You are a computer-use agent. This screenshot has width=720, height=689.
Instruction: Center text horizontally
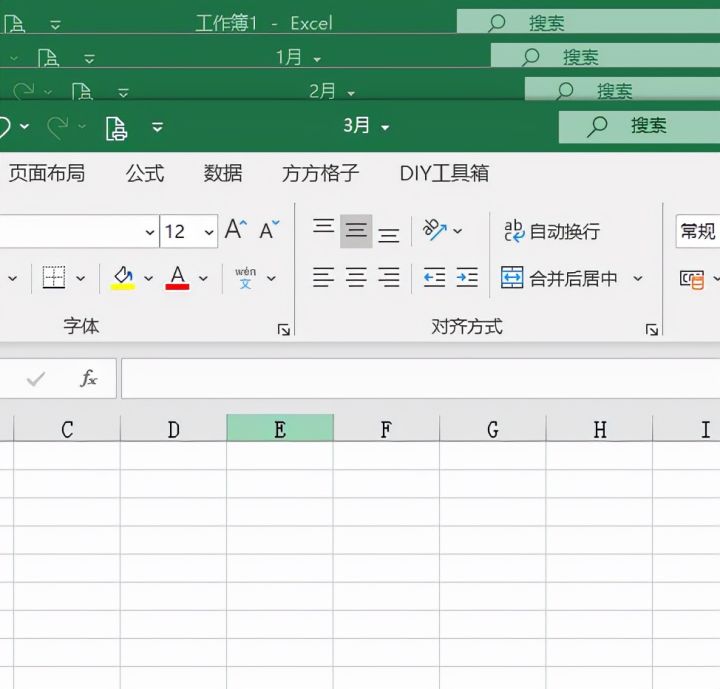point(356,277)
